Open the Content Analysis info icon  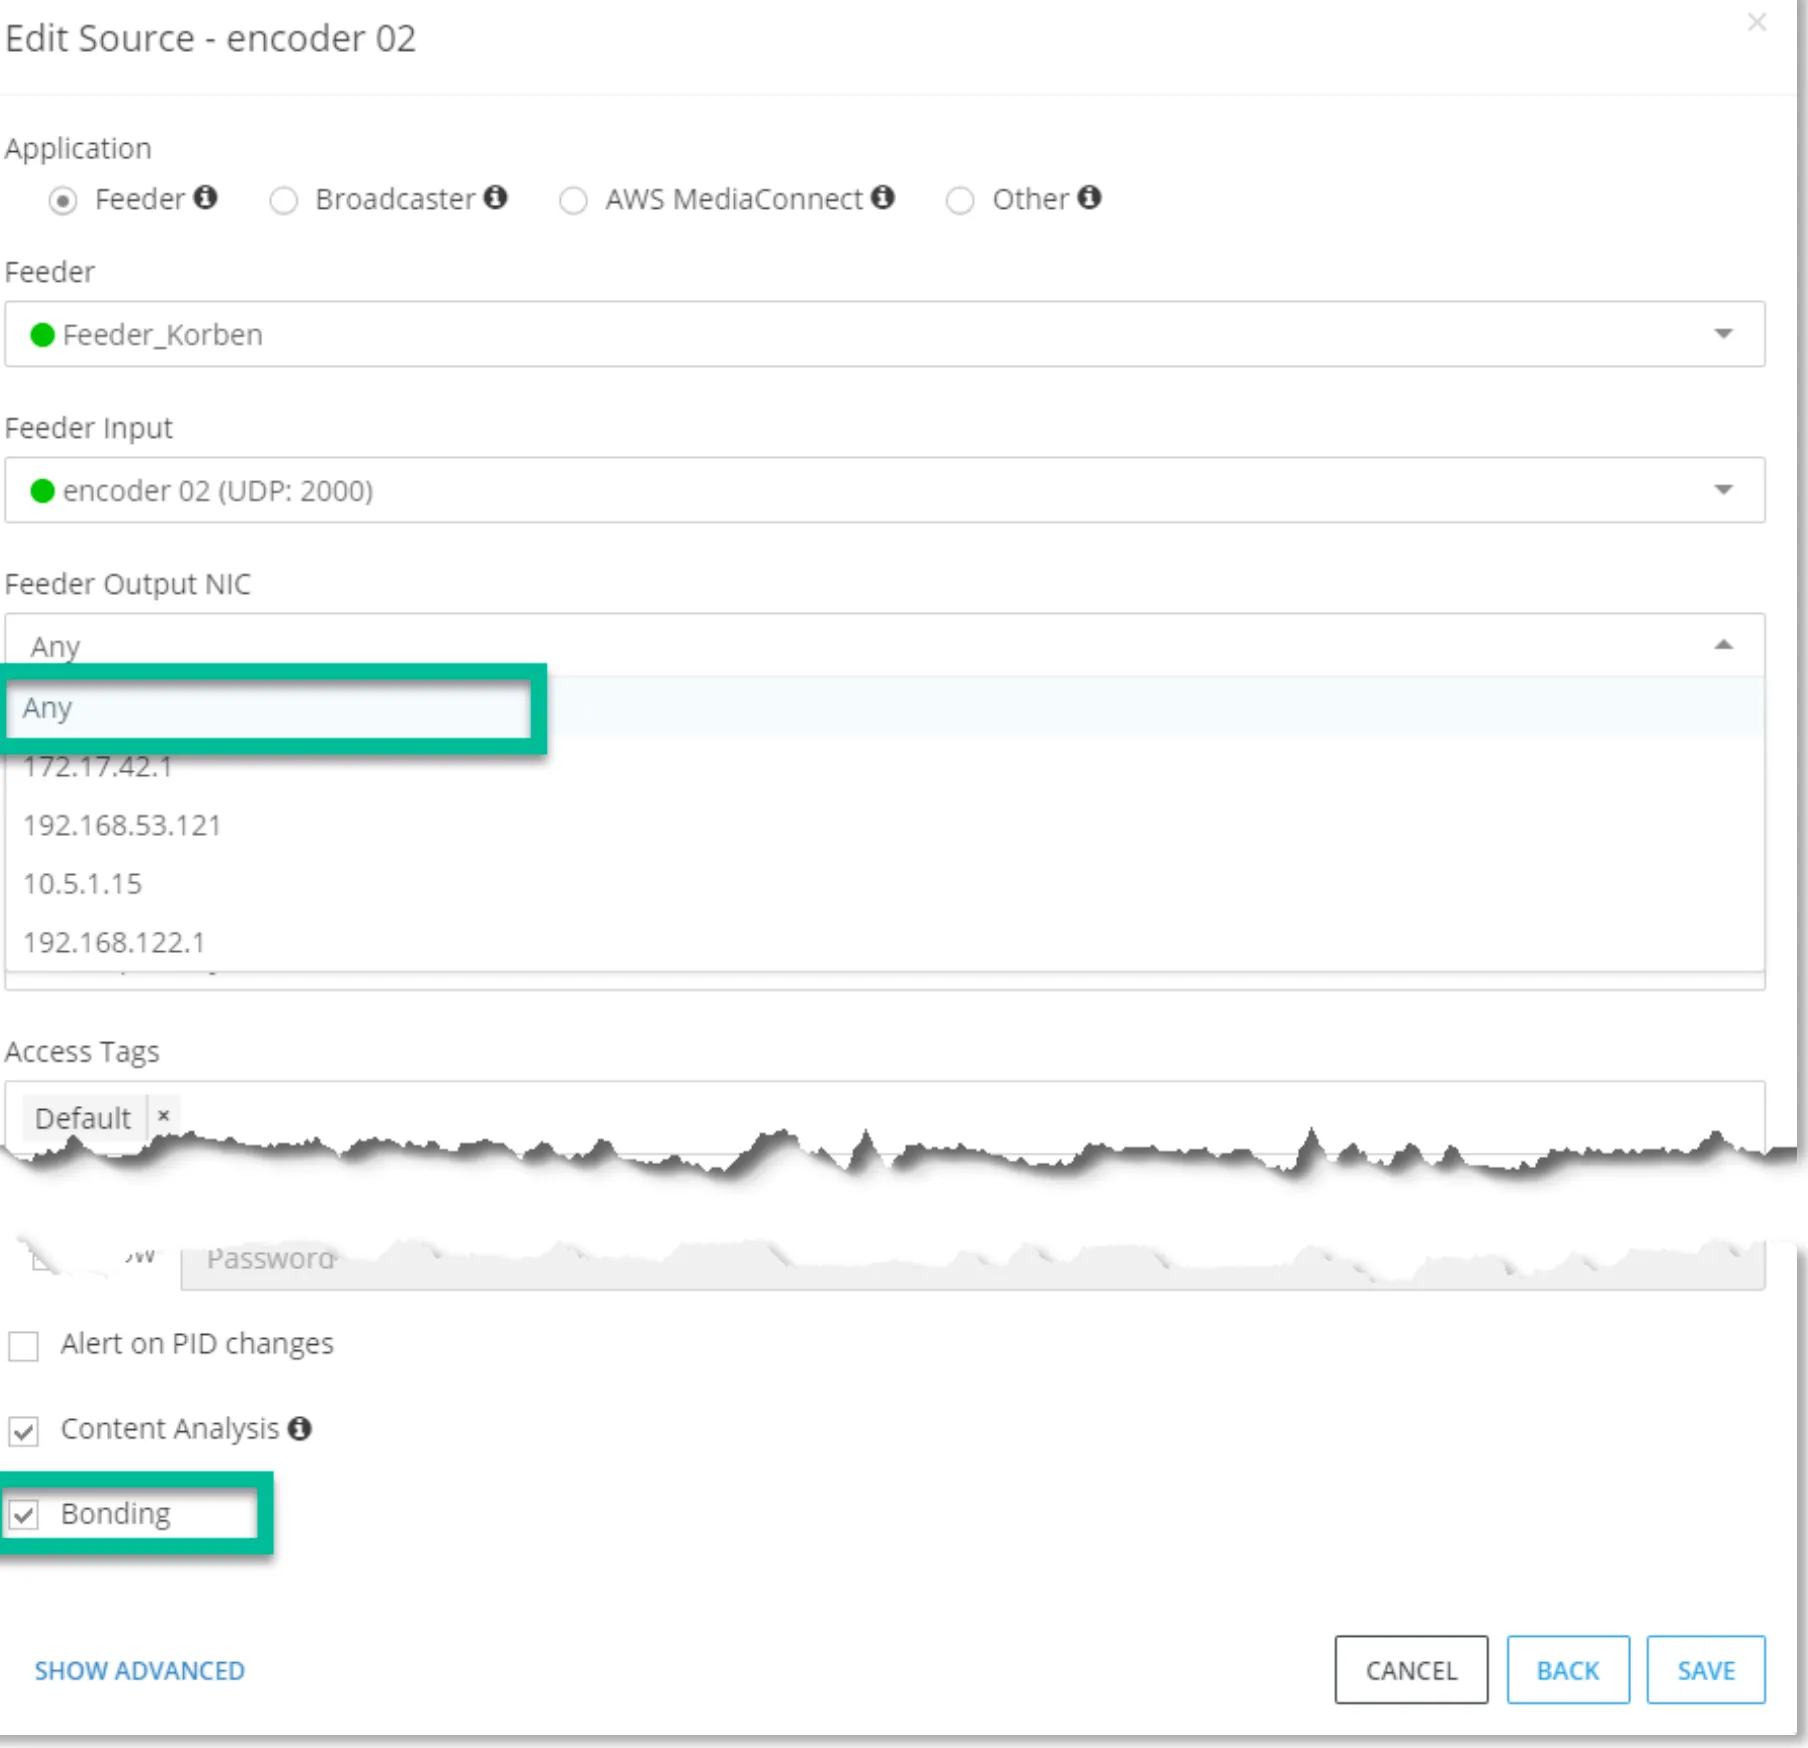pos(300,1428)
